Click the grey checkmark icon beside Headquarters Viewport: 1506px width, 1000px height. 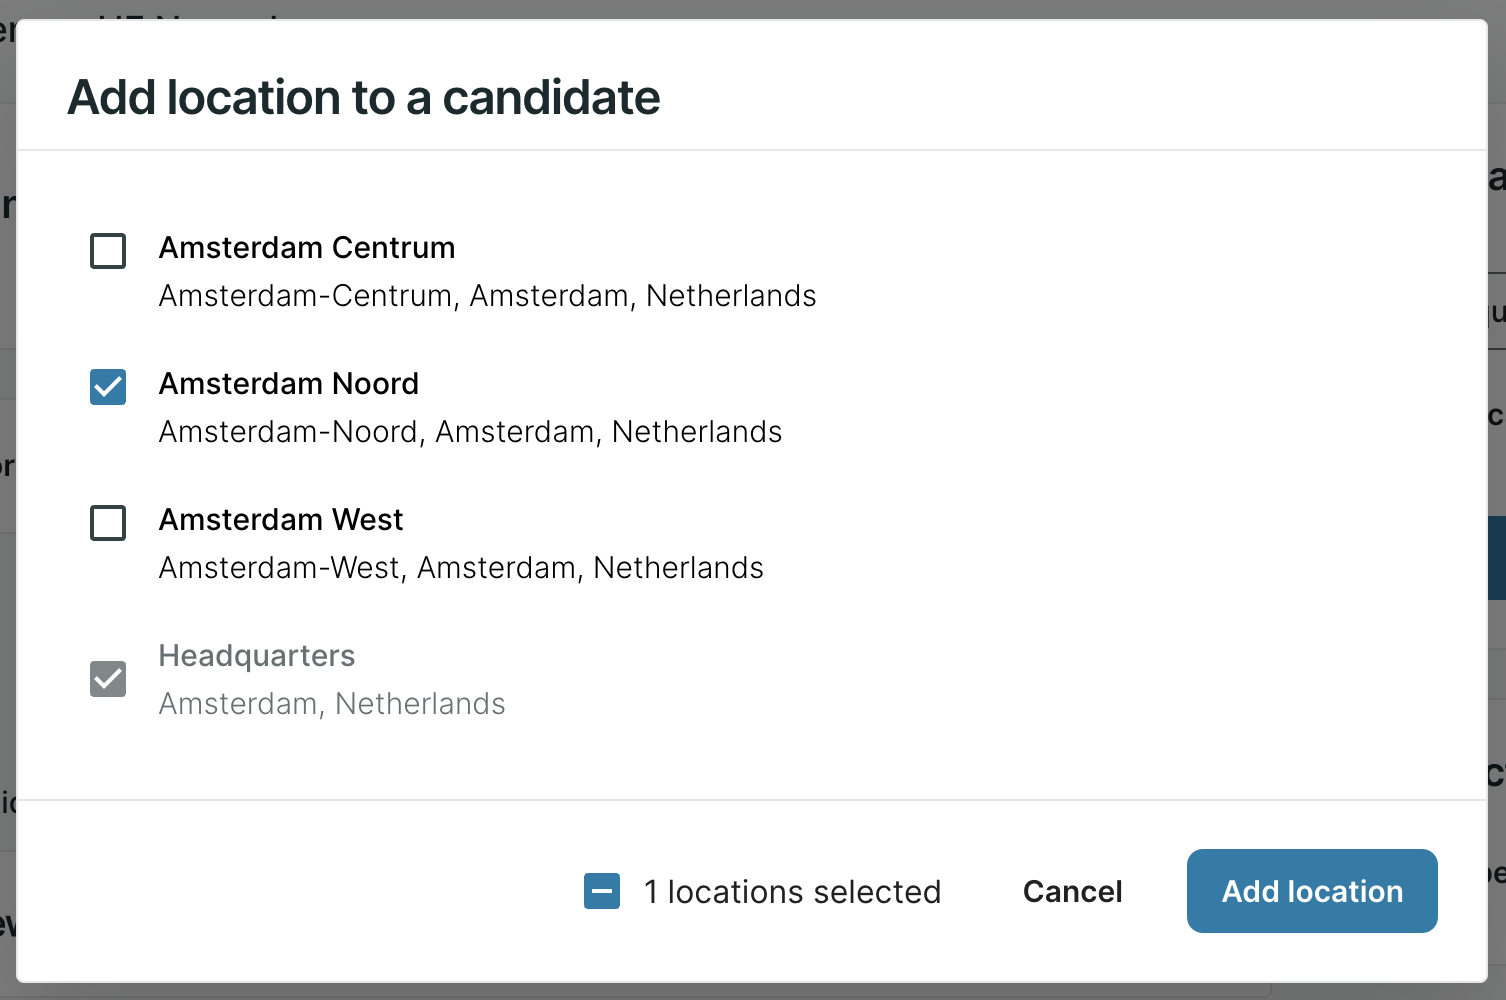tap(108, 679)
